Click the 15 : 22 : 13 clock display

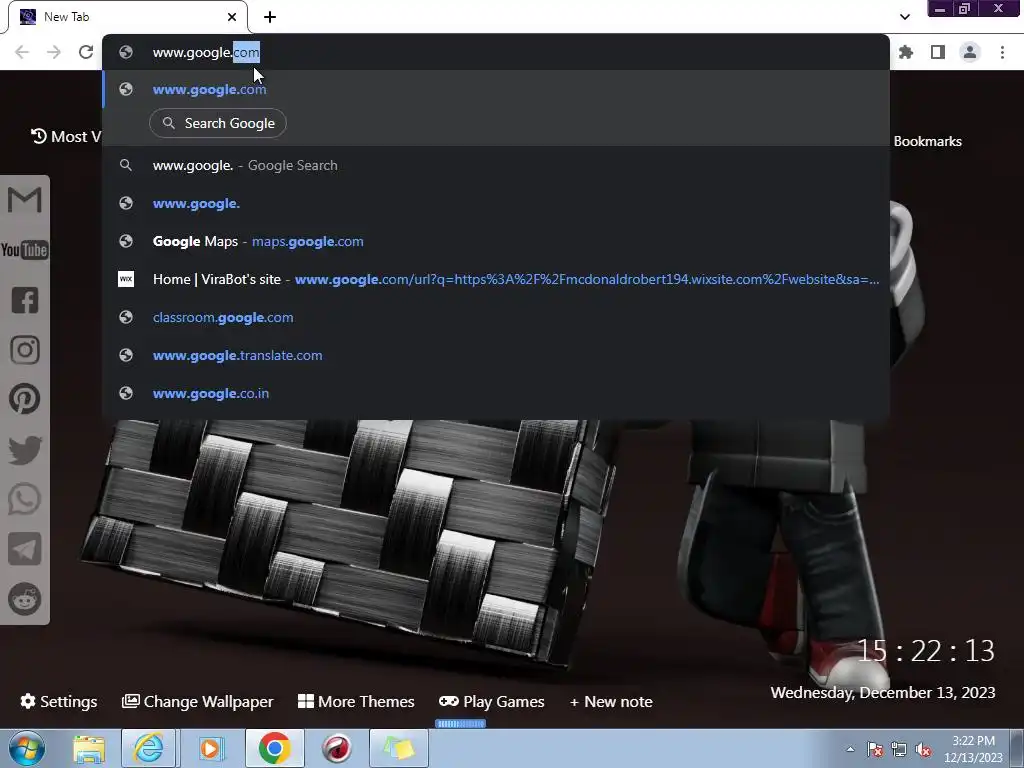(926, 651)
